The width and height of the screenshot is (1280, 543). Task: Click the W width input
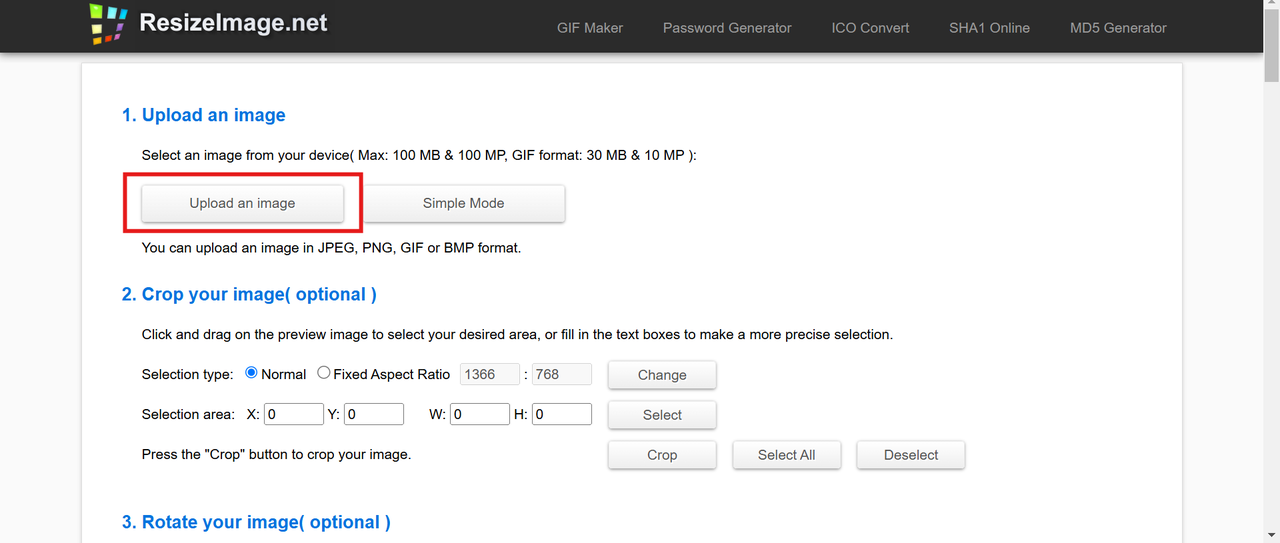point(480,414)
